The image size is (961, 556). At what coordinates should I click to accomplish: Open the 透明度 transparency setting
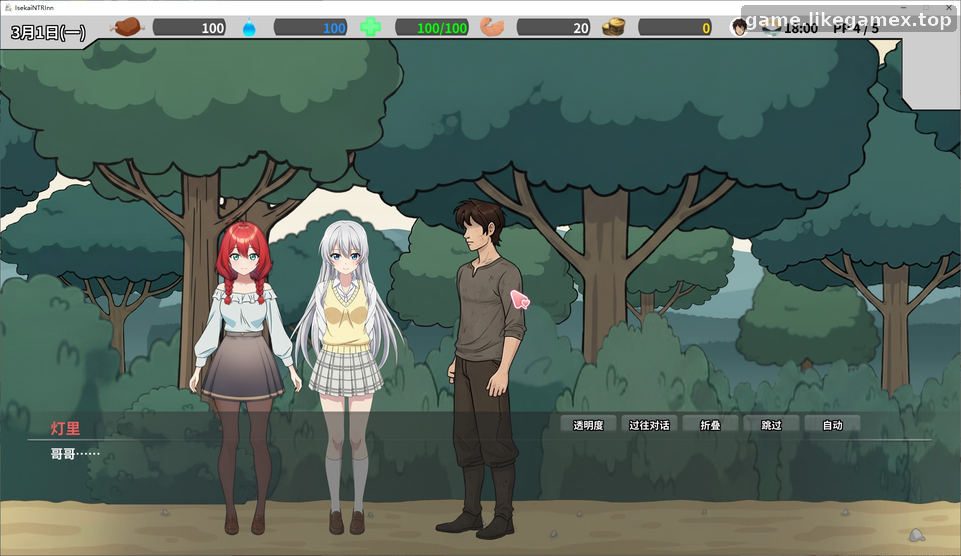(x=588, y=425)
